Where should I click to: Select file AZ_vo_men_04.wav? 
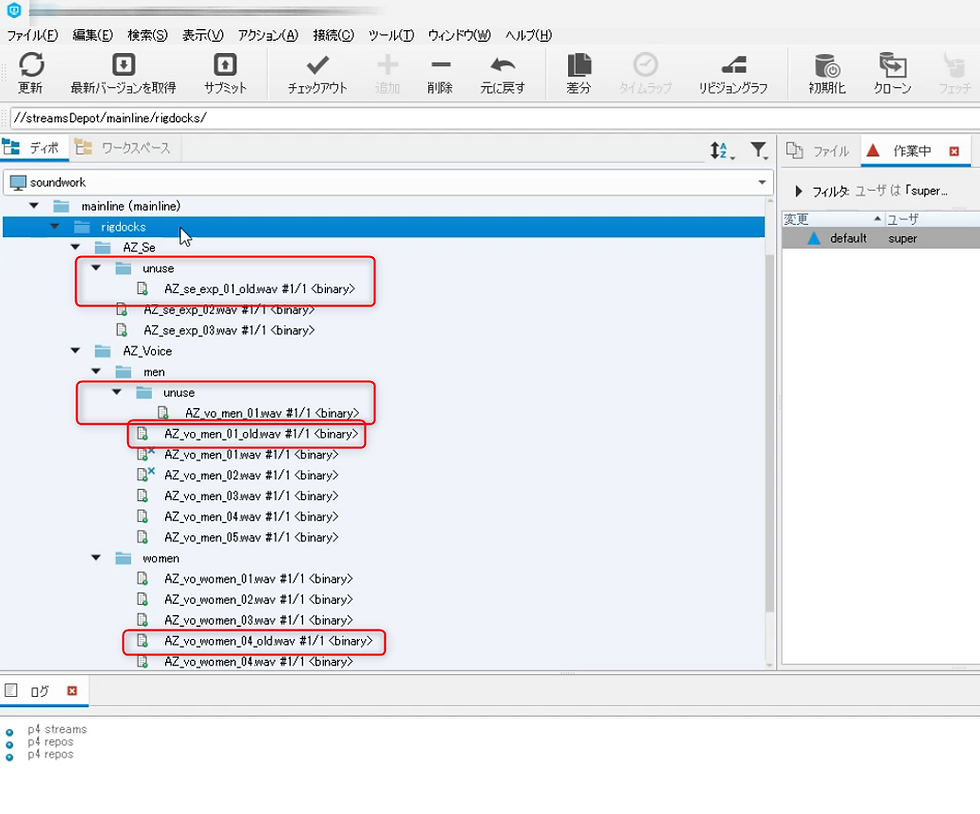[251, 516]
